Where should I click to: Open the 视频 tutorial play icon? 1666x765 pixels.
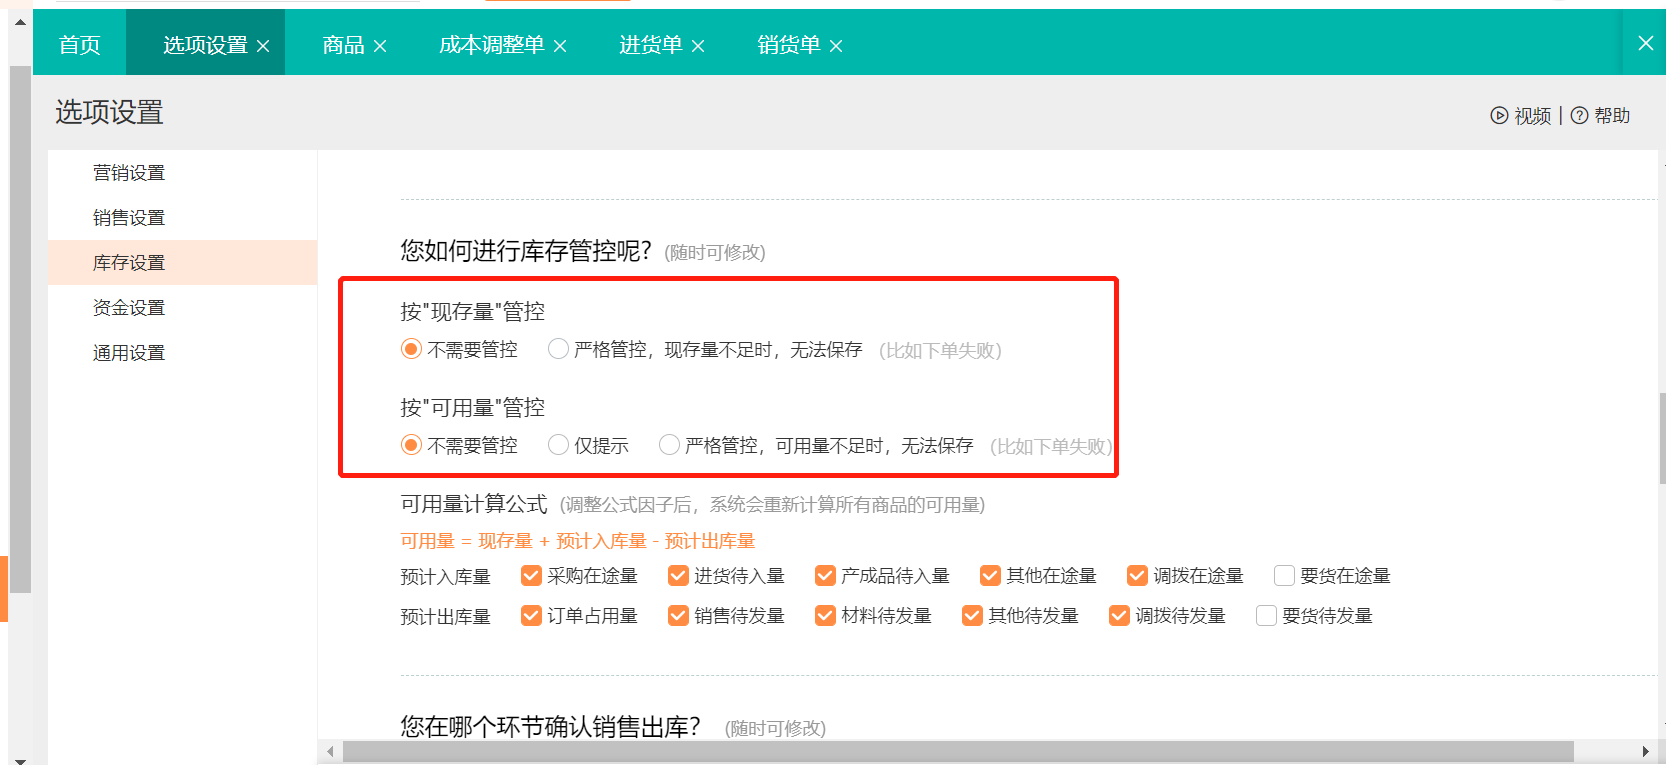(x=1498, y=115)
